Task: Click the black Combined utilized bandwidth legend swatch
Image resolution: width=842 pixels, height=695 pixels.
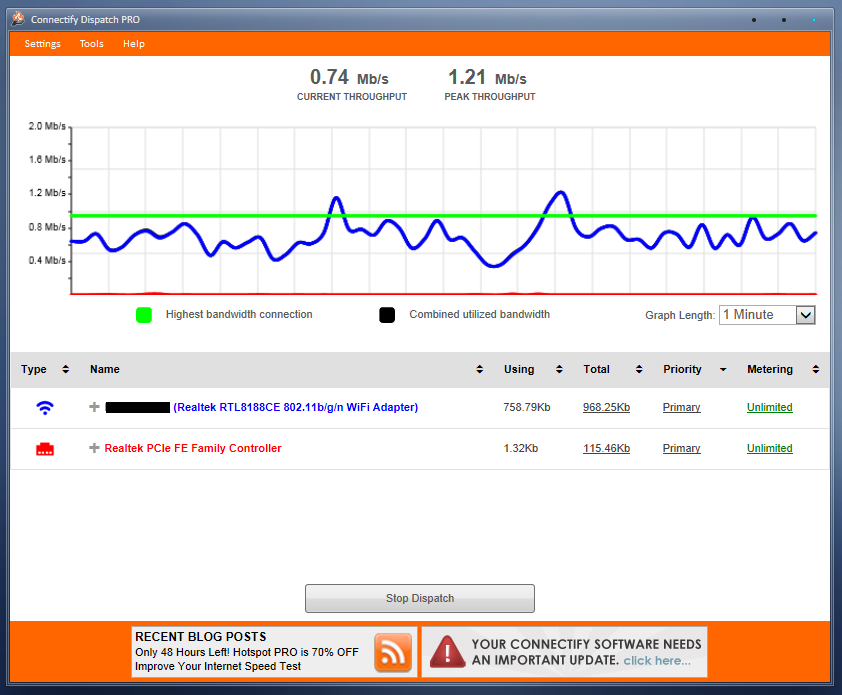Action: point(387,314)
